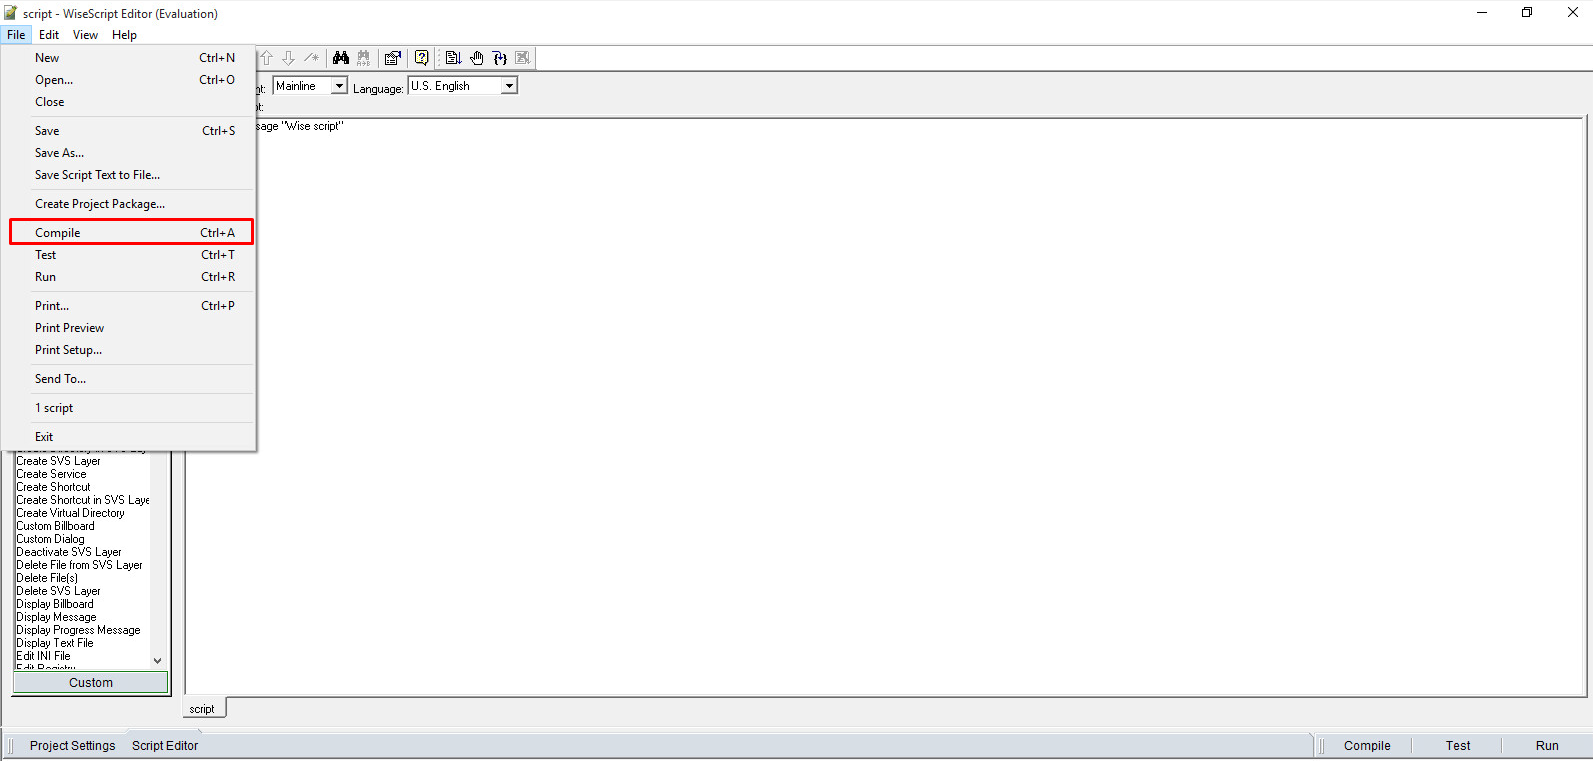Screen dimensions: 1593x761
Task: Select Create Service action
Action: 51,474
